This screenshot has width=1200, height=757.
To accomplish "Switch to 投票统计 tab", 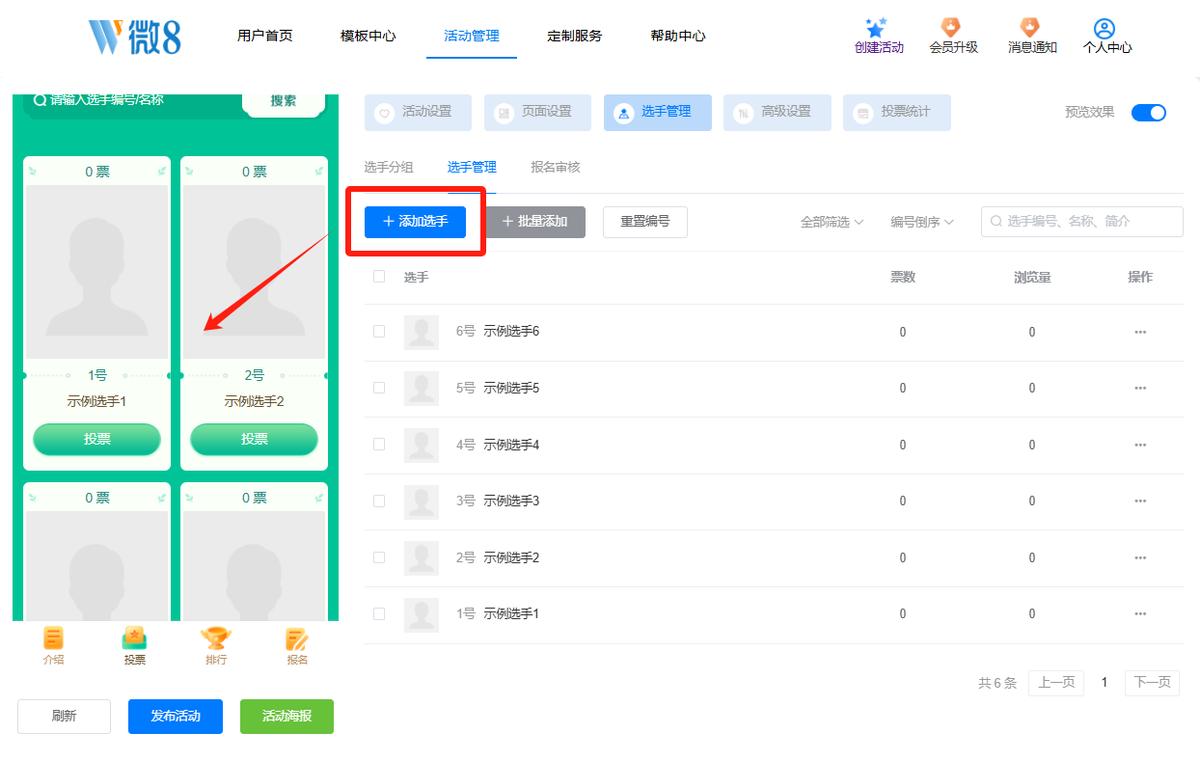I will pyautogui.click(x=897, y=112).
